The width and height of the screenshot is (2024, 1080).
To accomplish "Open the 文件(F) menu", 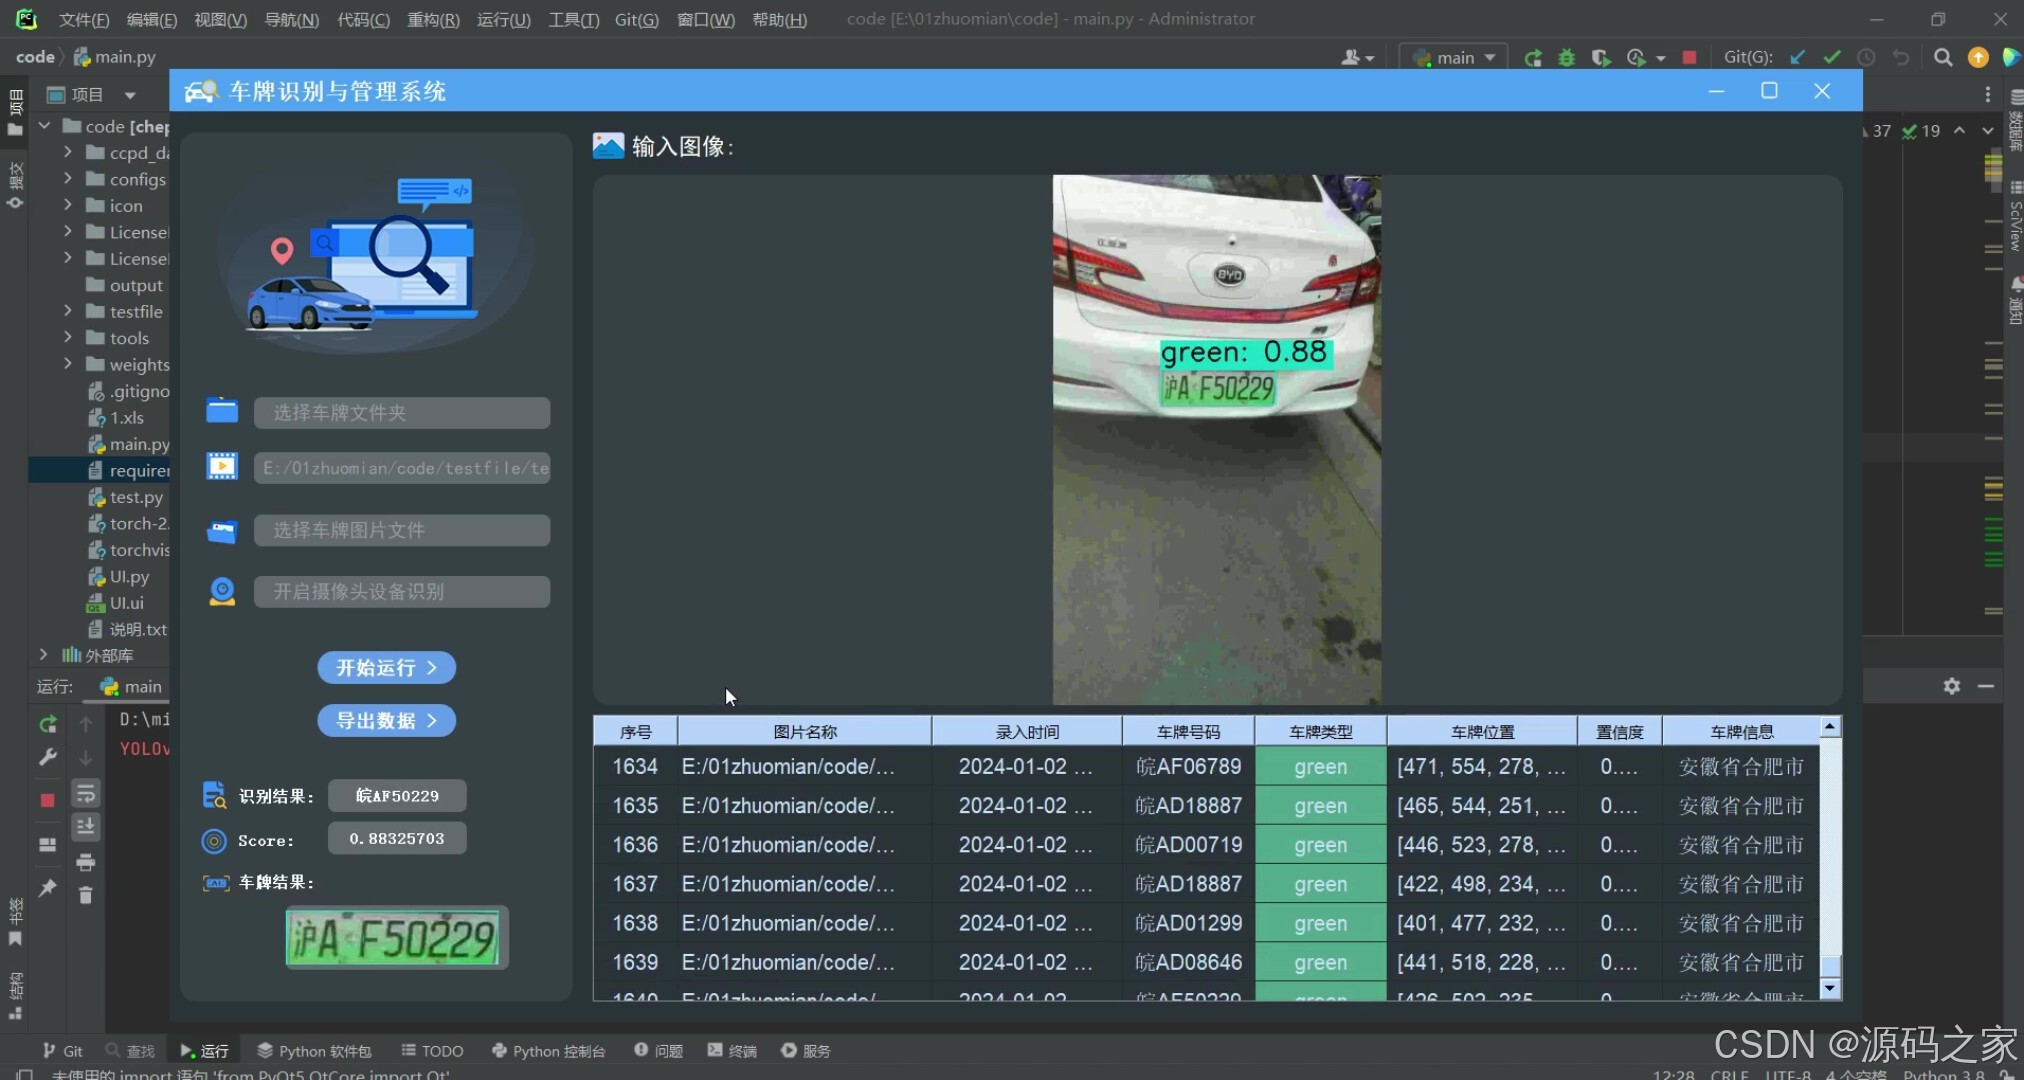I will (x=84, y=19).
